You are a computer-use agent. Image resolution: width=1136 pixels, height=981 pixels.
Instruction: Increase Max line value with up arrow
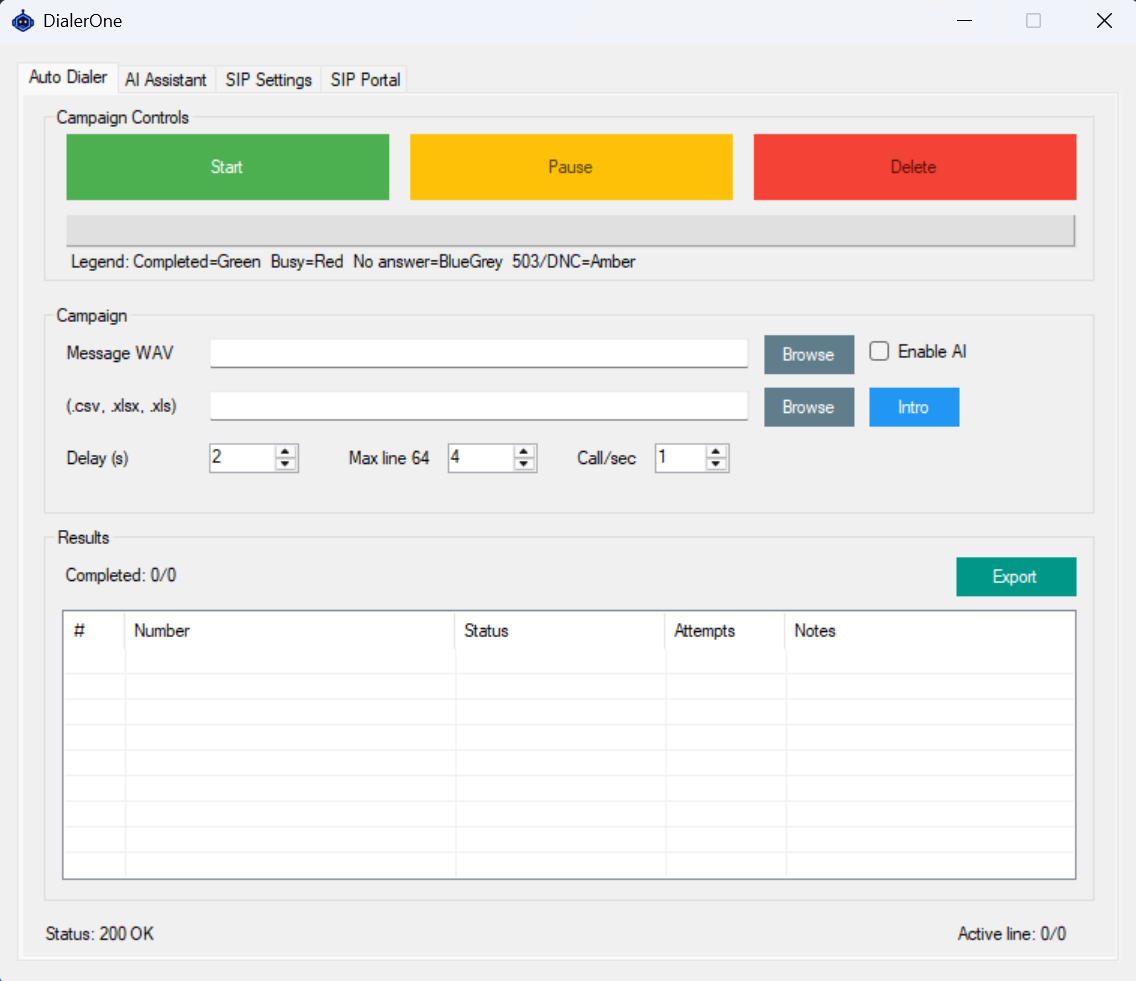pos(524,452)
